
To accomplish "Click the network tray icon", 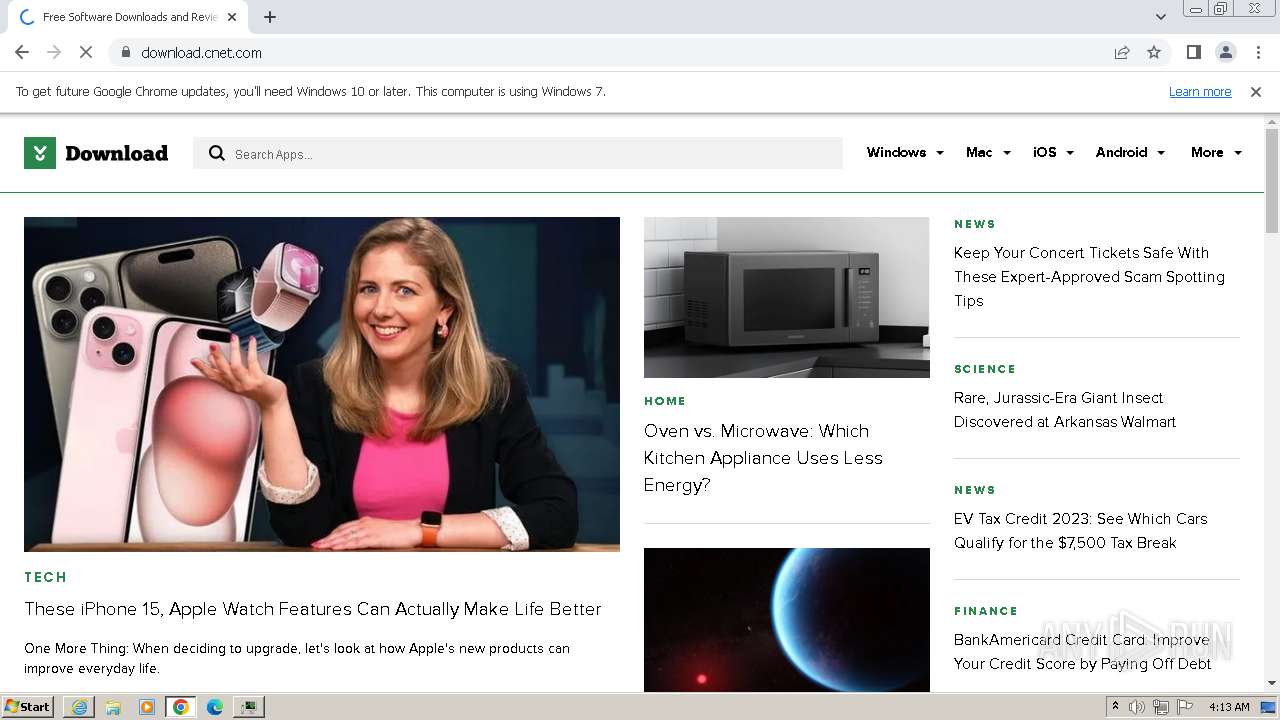I will [x=1161, y=707].
